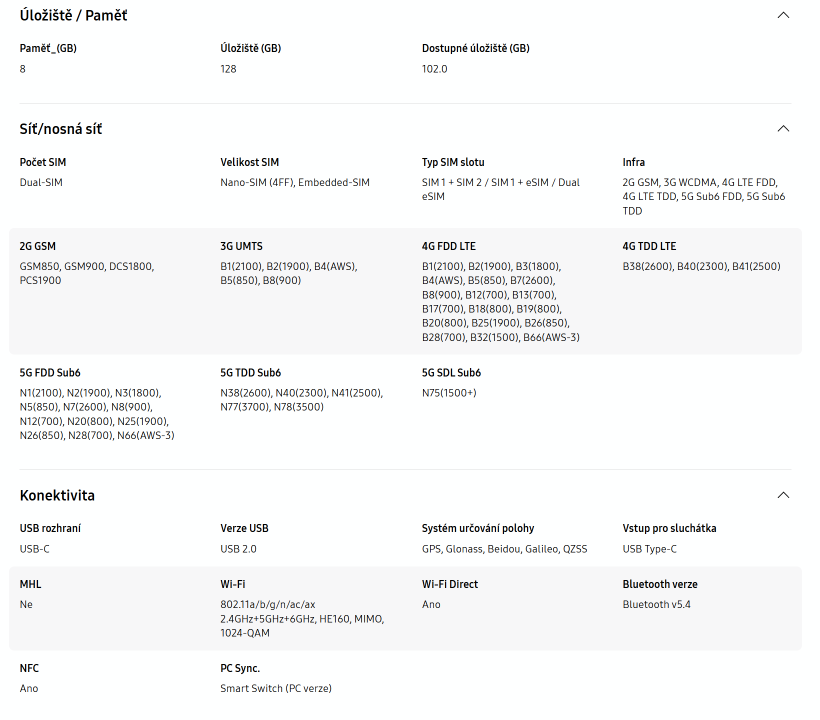Screen dimensions: 820x720
Task: Click the Konektivita heading
Action: tap(57, 496)
